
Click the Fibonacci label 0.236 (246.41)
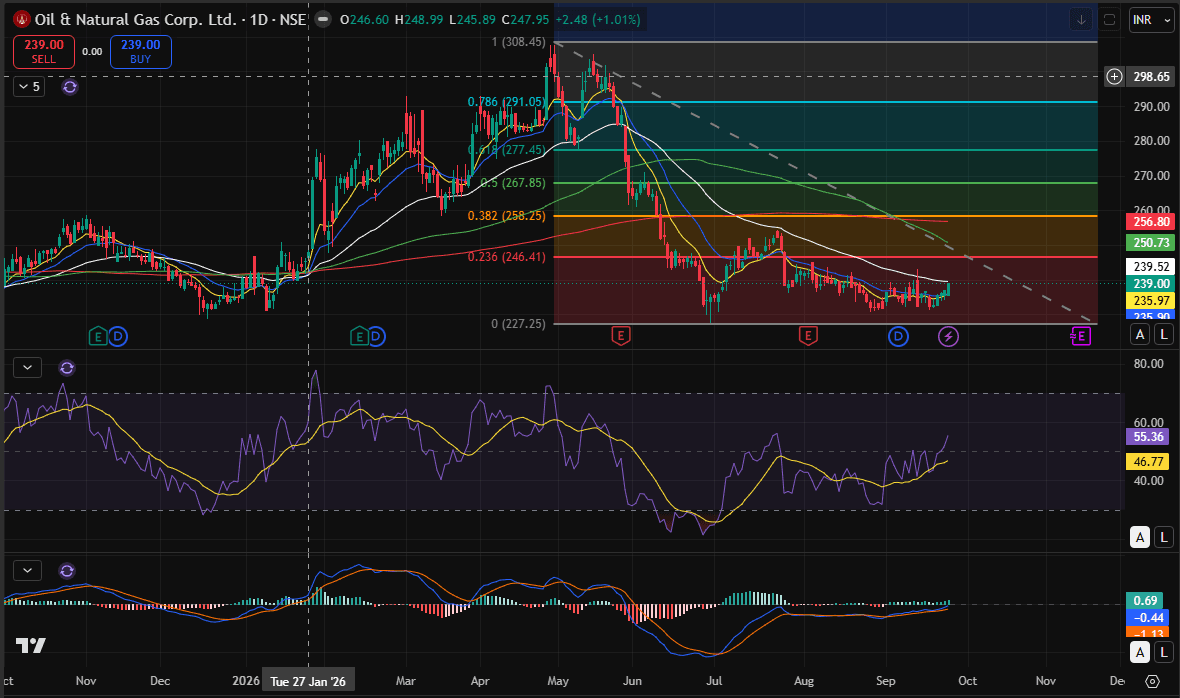click(506, 257)
